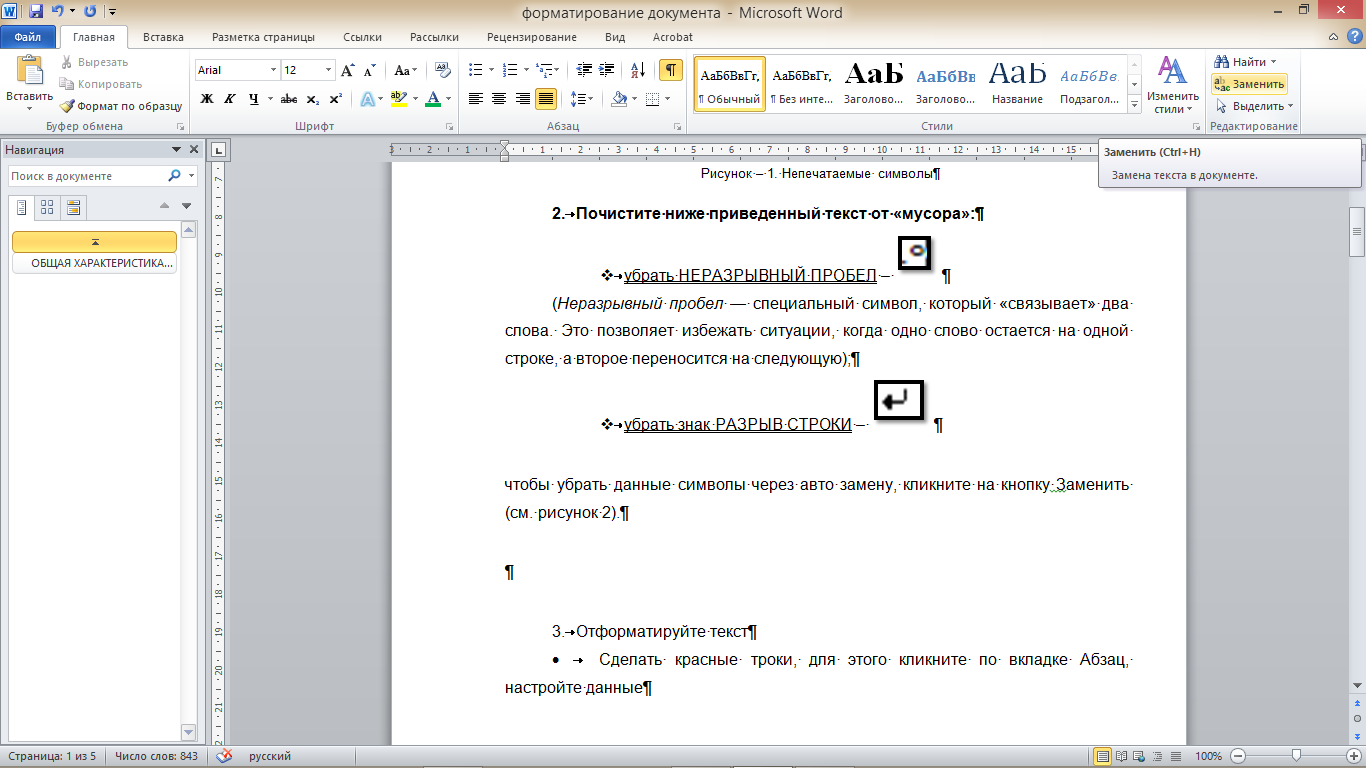Open the Font dialog launcher
The image size is (1366, 768).
click(450, 127)
